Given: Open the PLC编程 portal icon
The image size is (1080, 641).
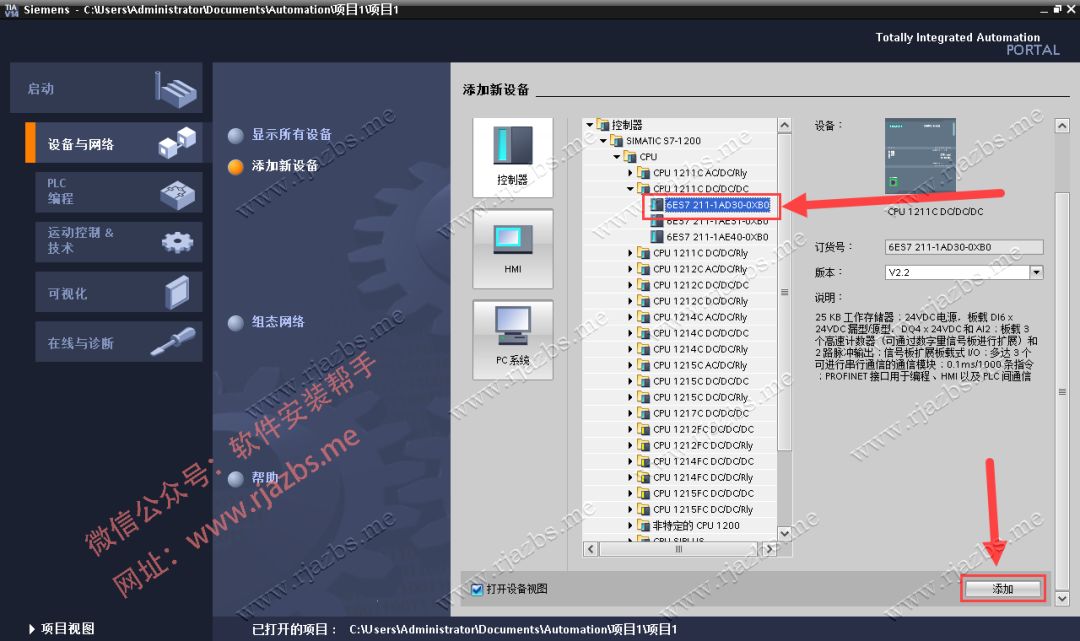Looking at the screenshot, I should [110, 192].
